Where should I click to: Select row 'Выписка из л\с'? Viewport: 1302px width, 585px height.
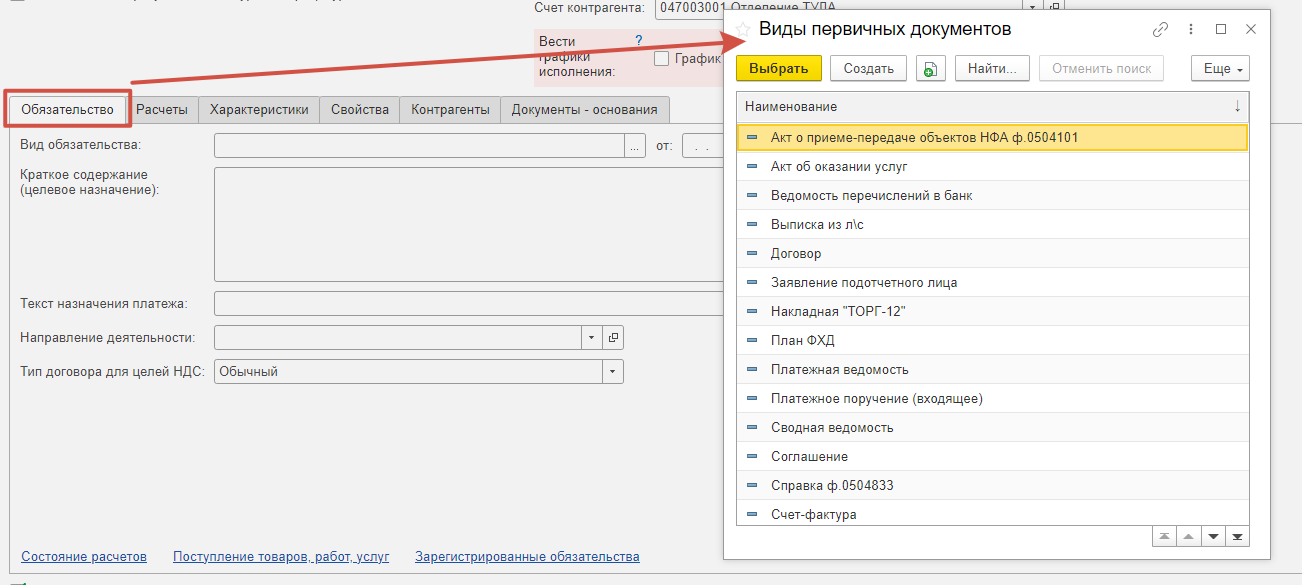[992, 224]
